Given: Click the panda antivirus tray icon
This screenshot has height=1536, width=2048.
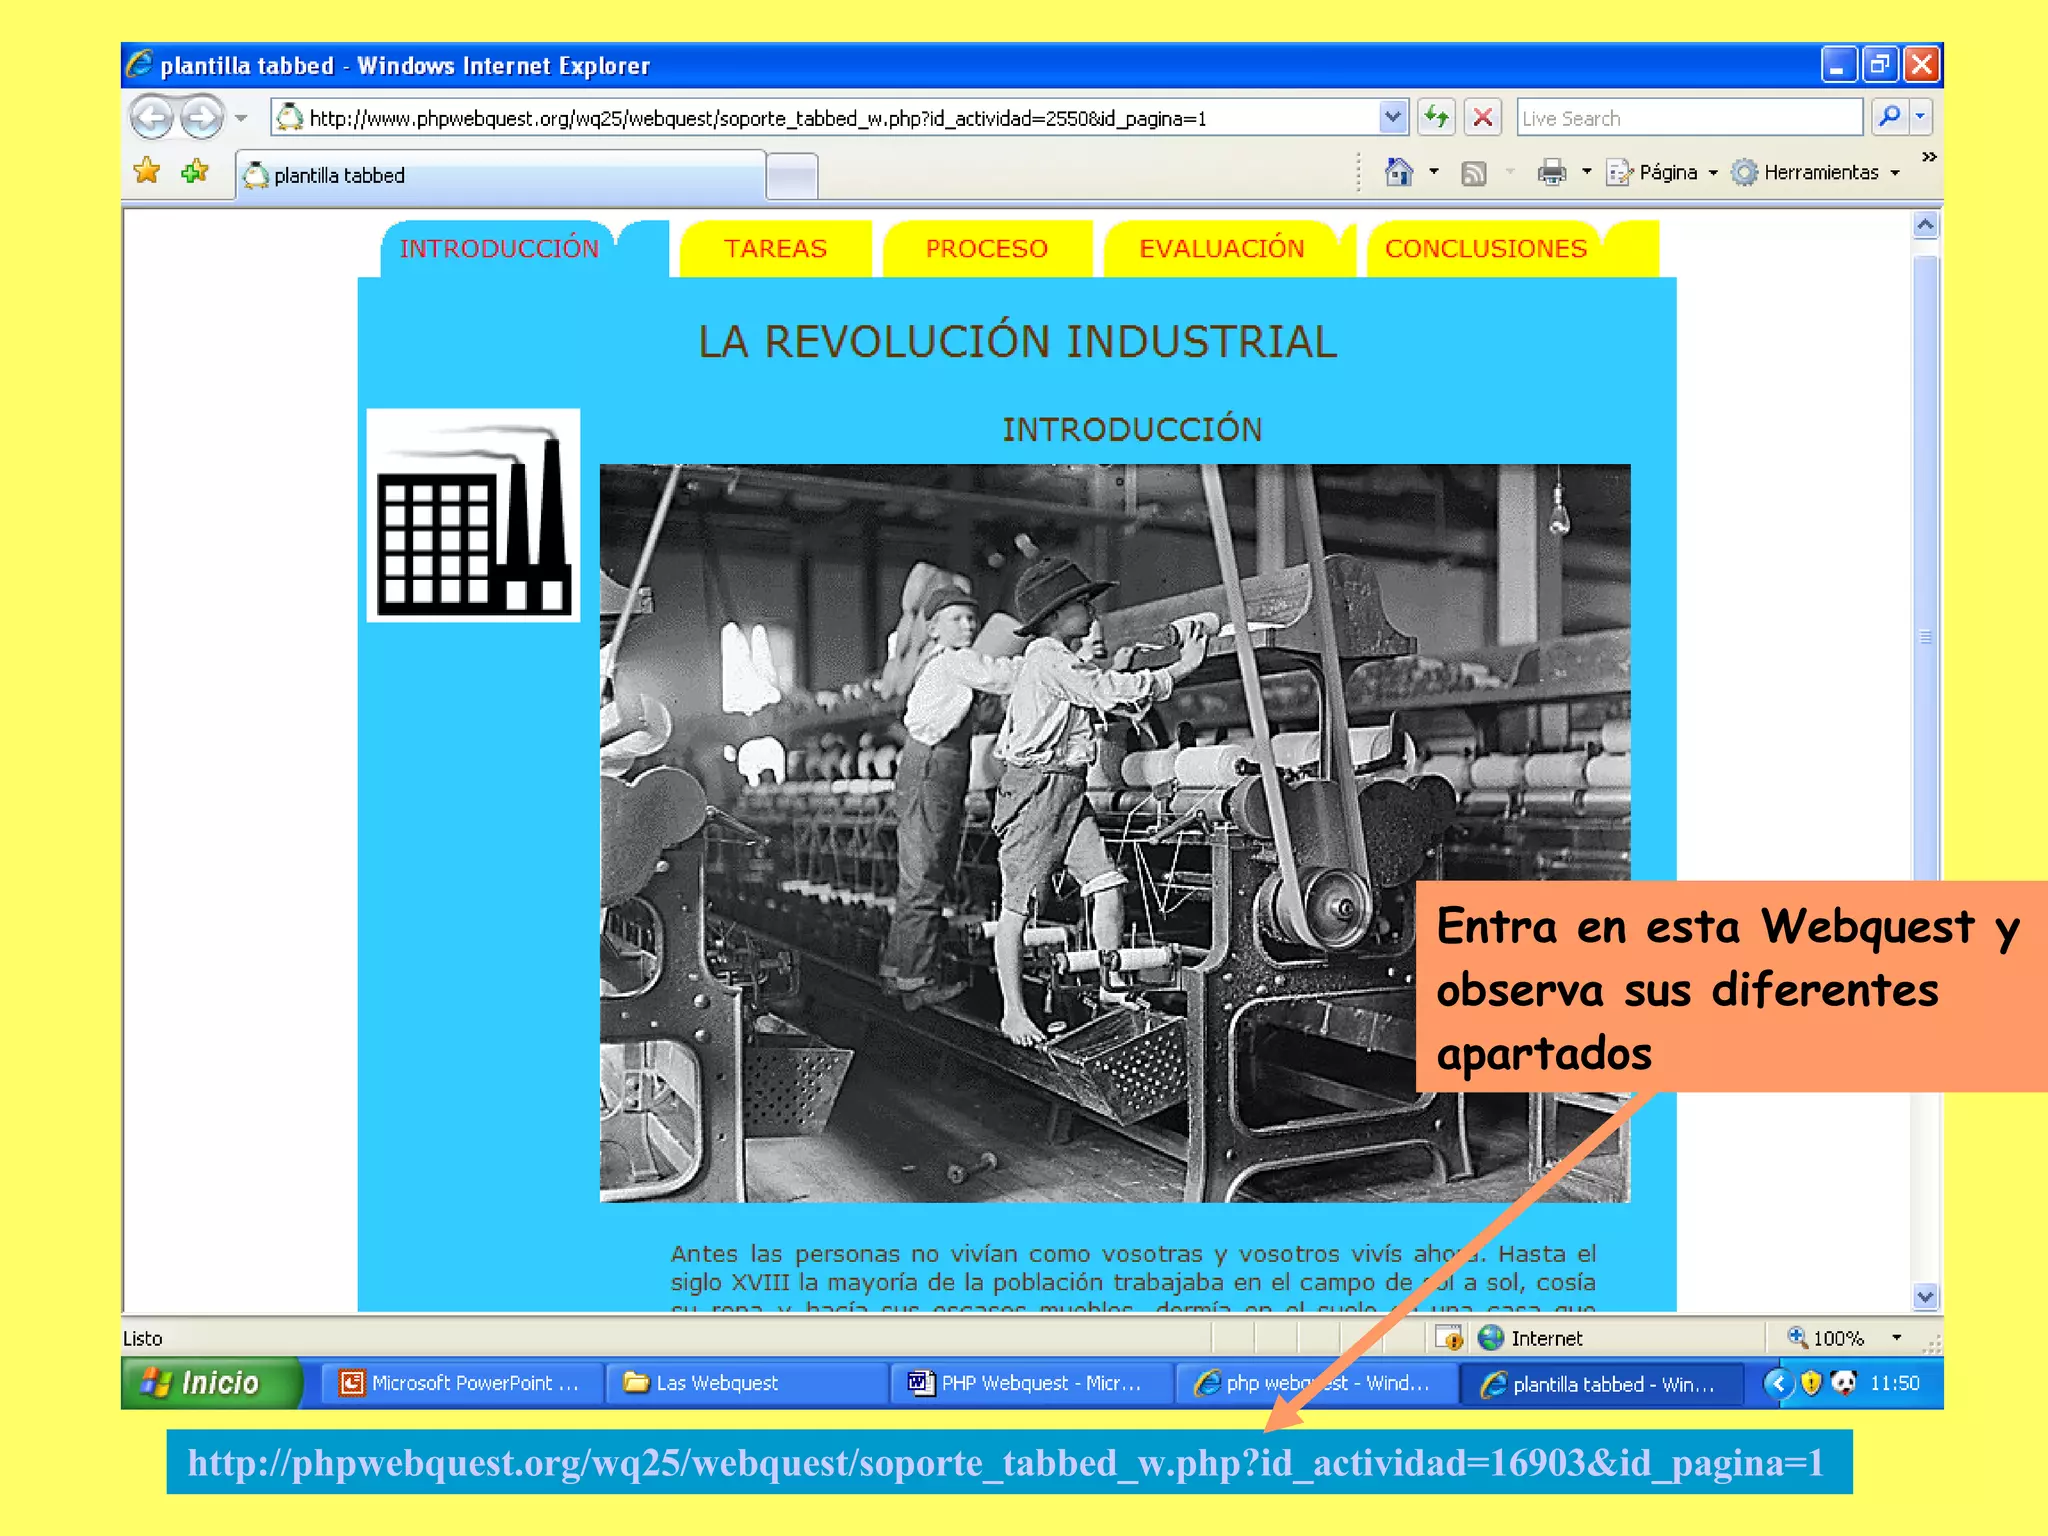Looking at the screenshot, I should [1843, 1383].
